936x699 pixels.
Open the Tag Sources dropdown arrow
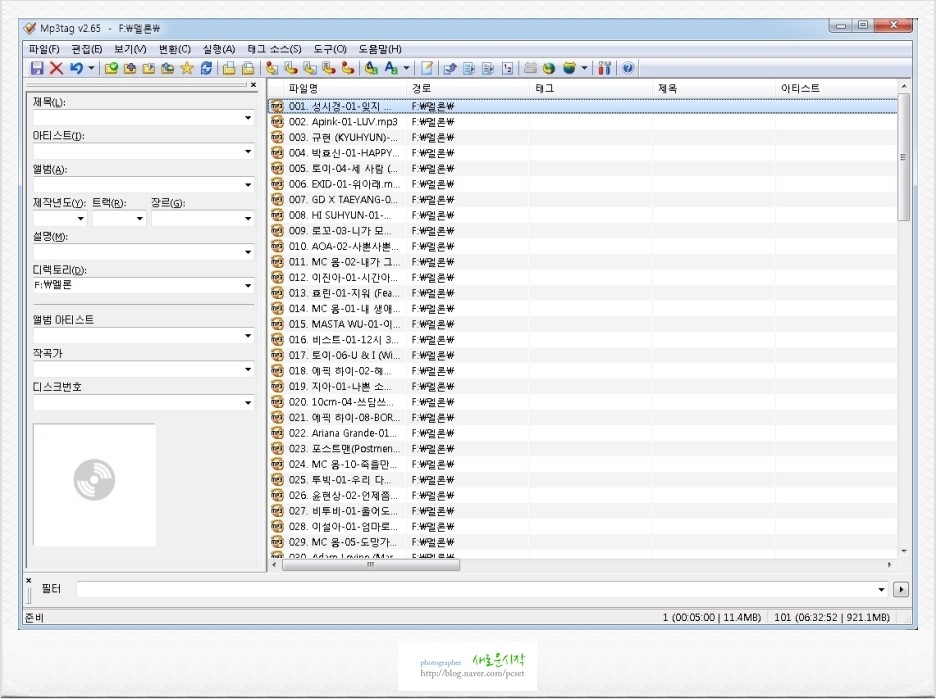584,68
